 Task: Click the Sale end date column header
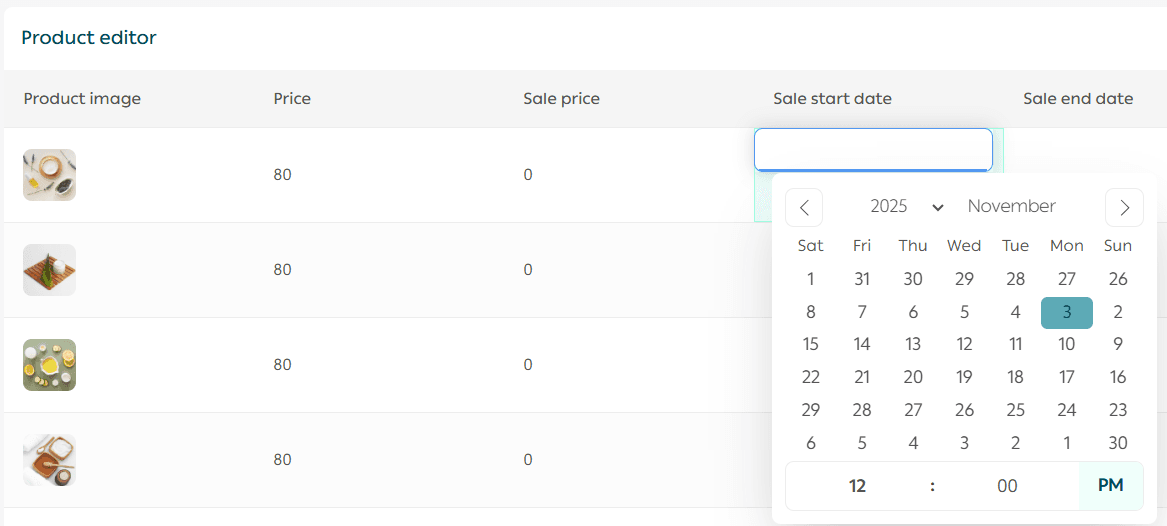(x=1078, y=99)
